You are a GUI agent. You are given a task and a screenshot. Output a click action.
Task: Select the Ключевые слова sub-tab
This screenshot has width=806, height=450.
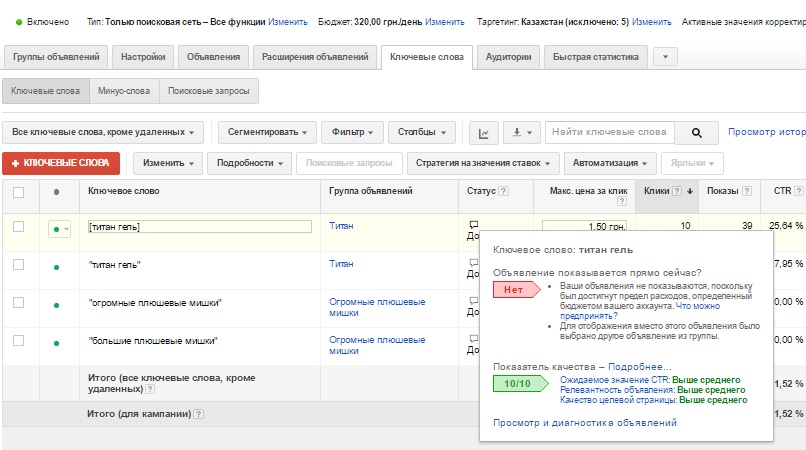45,91
